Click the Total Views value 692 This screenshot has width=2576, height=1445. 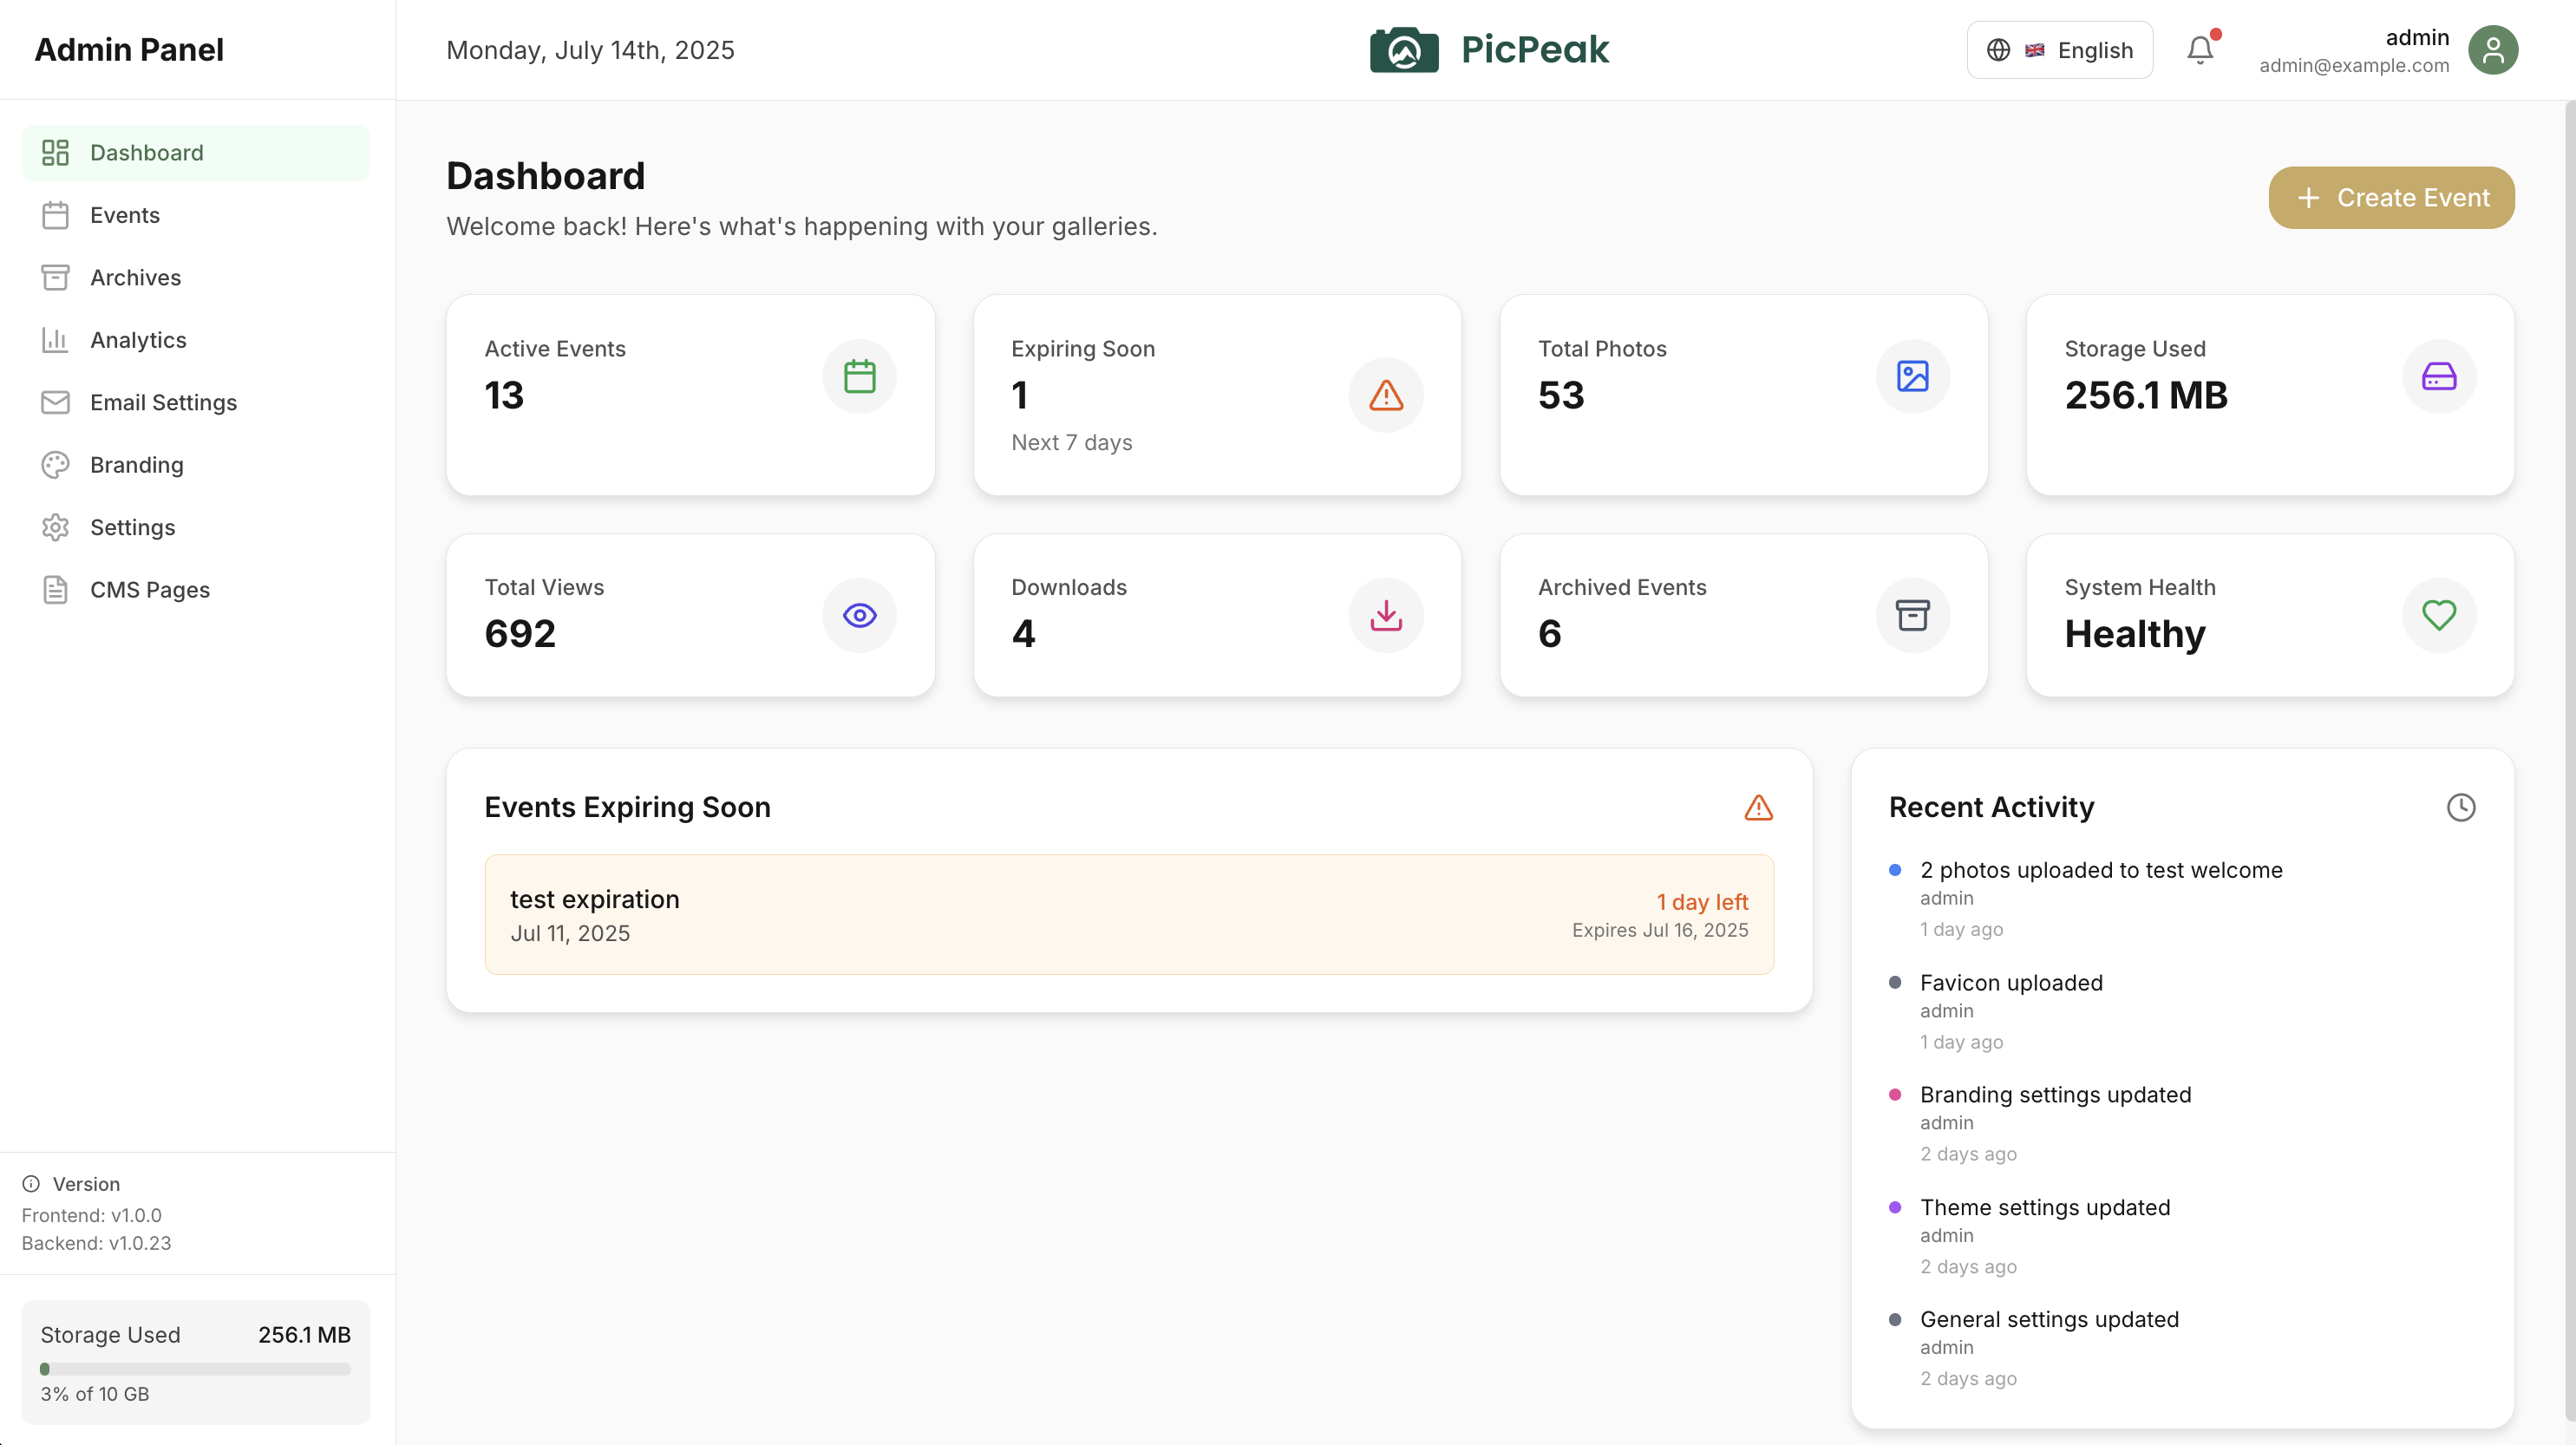pyautogui.click(x=520, y=634)
